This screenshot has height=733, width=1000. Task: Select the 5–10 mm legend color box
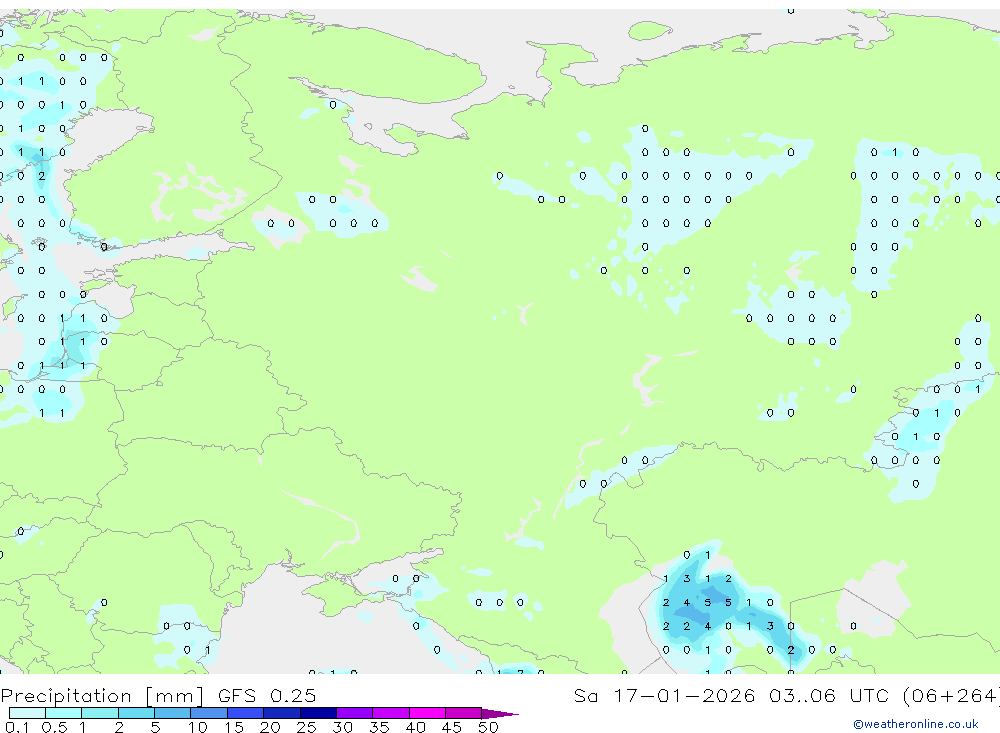(x=173, y=713)
